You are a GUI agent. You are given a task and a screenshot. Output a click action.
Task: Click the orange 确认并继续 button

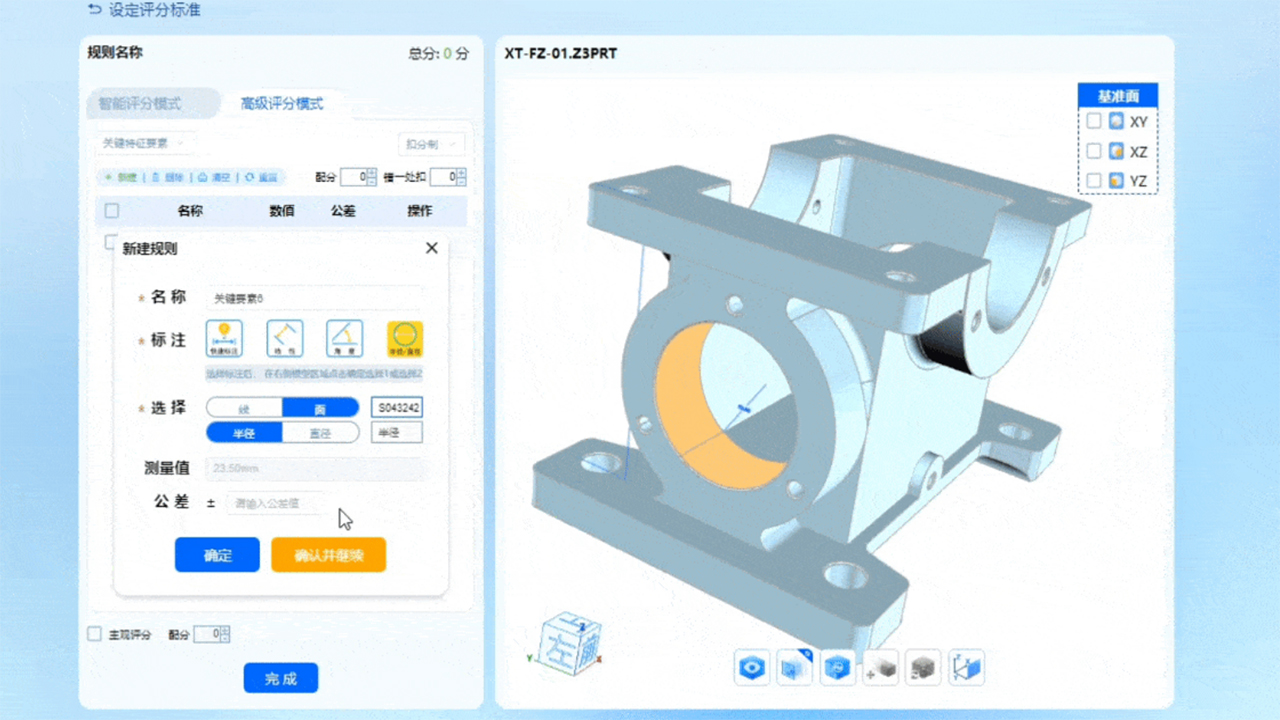coord(328,555)
